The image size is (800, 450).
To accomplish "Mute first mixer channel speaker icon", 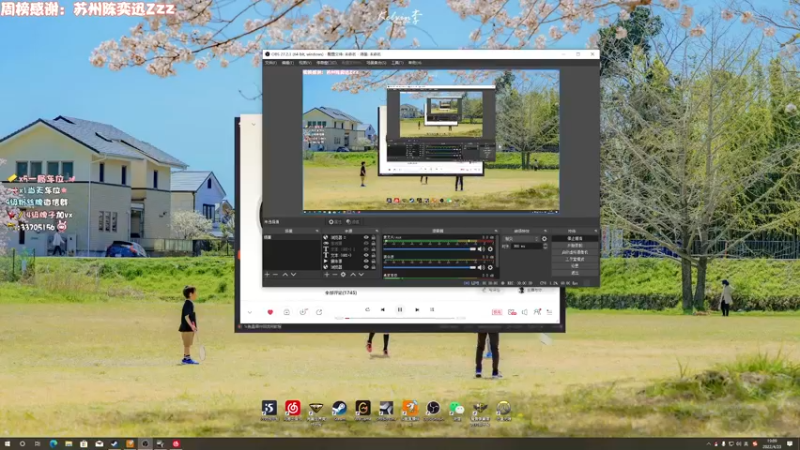I will pos(481,249).
